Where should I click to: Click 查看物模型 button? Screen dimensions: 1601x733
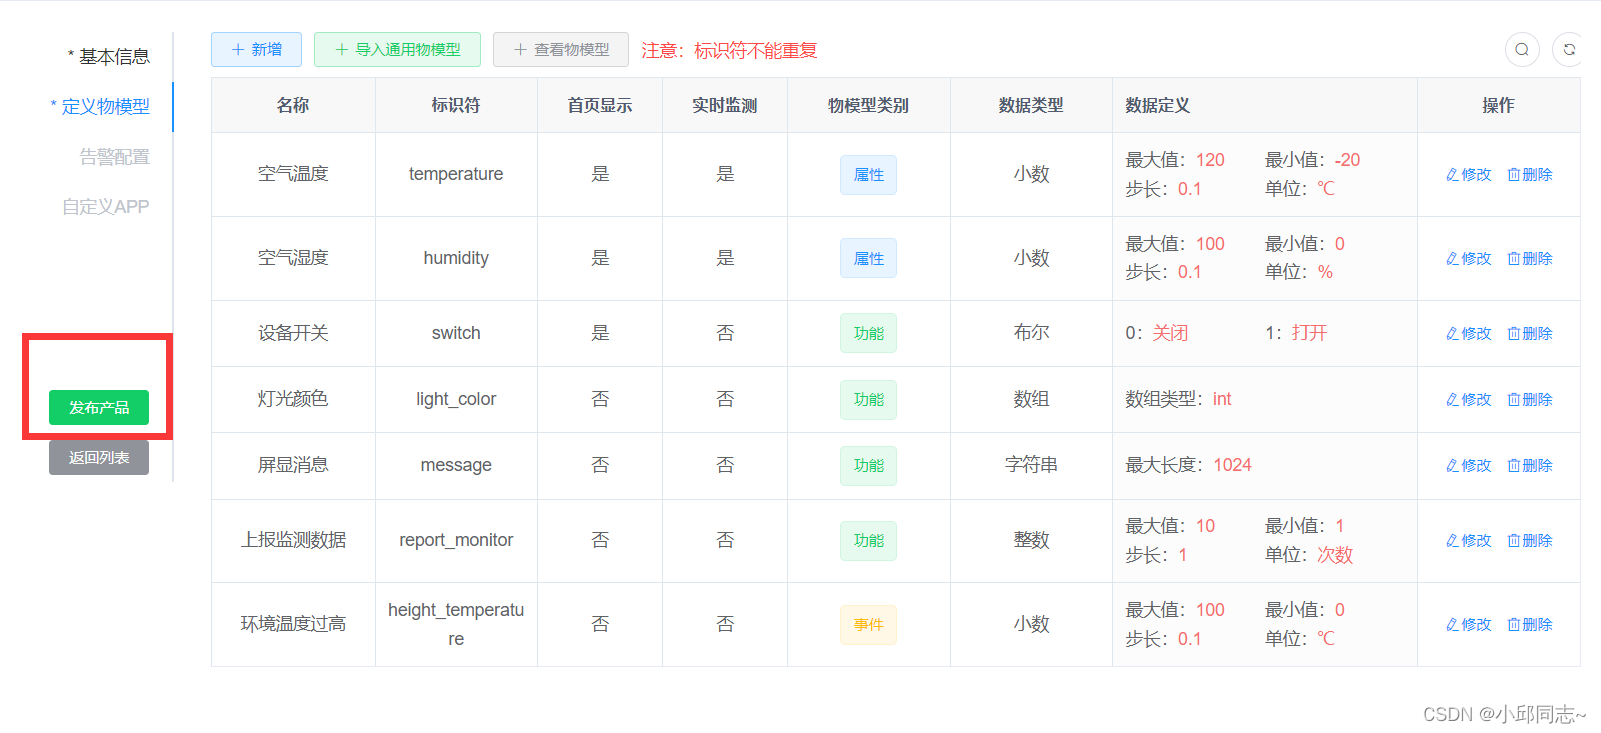(x=561, y=49)
